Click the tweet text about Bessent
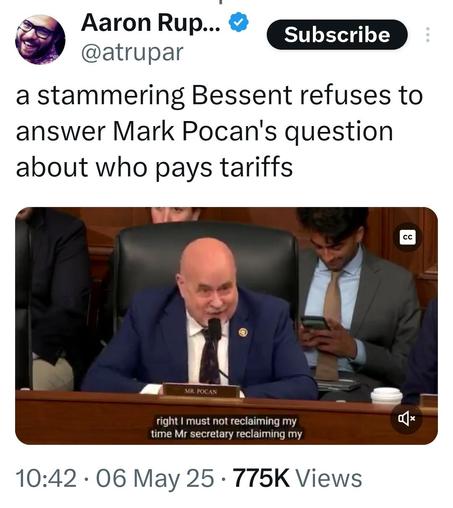Viewport: 453px width, 508px height. click(219, 131)
